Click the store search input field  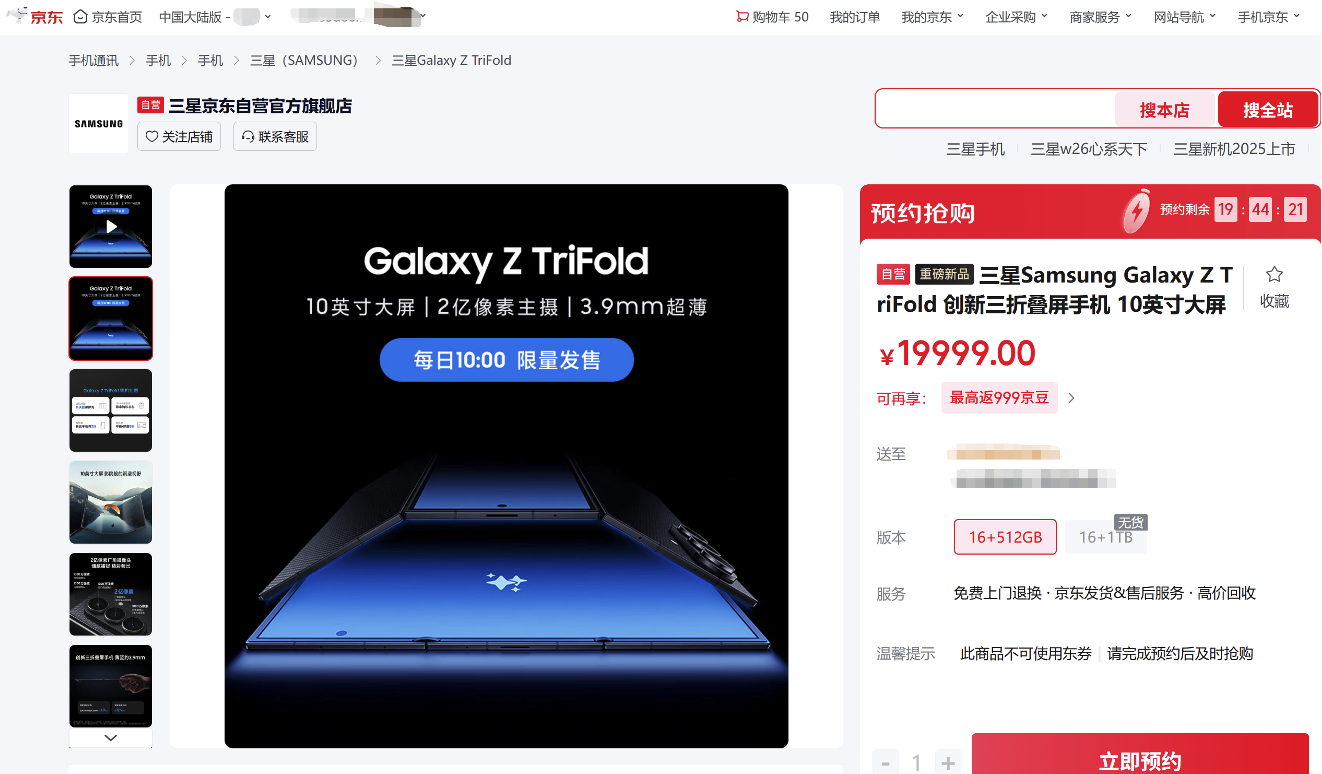(x=996, y=109)
